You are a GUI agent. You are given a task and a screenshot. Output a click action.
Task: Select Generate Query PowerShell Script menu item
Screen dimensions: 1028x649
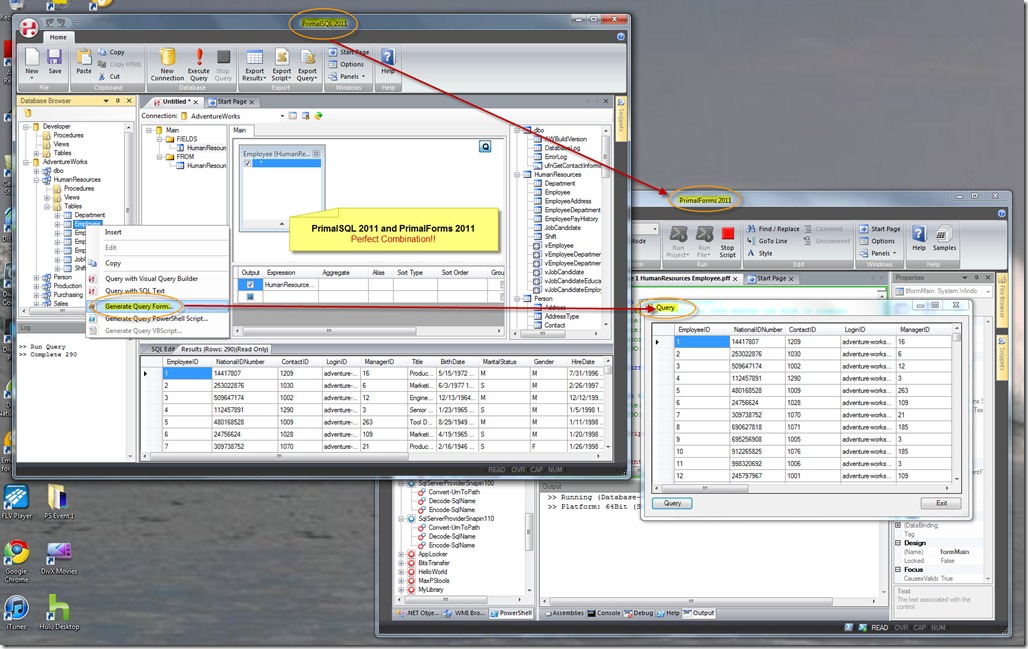[x=157, y=319]
